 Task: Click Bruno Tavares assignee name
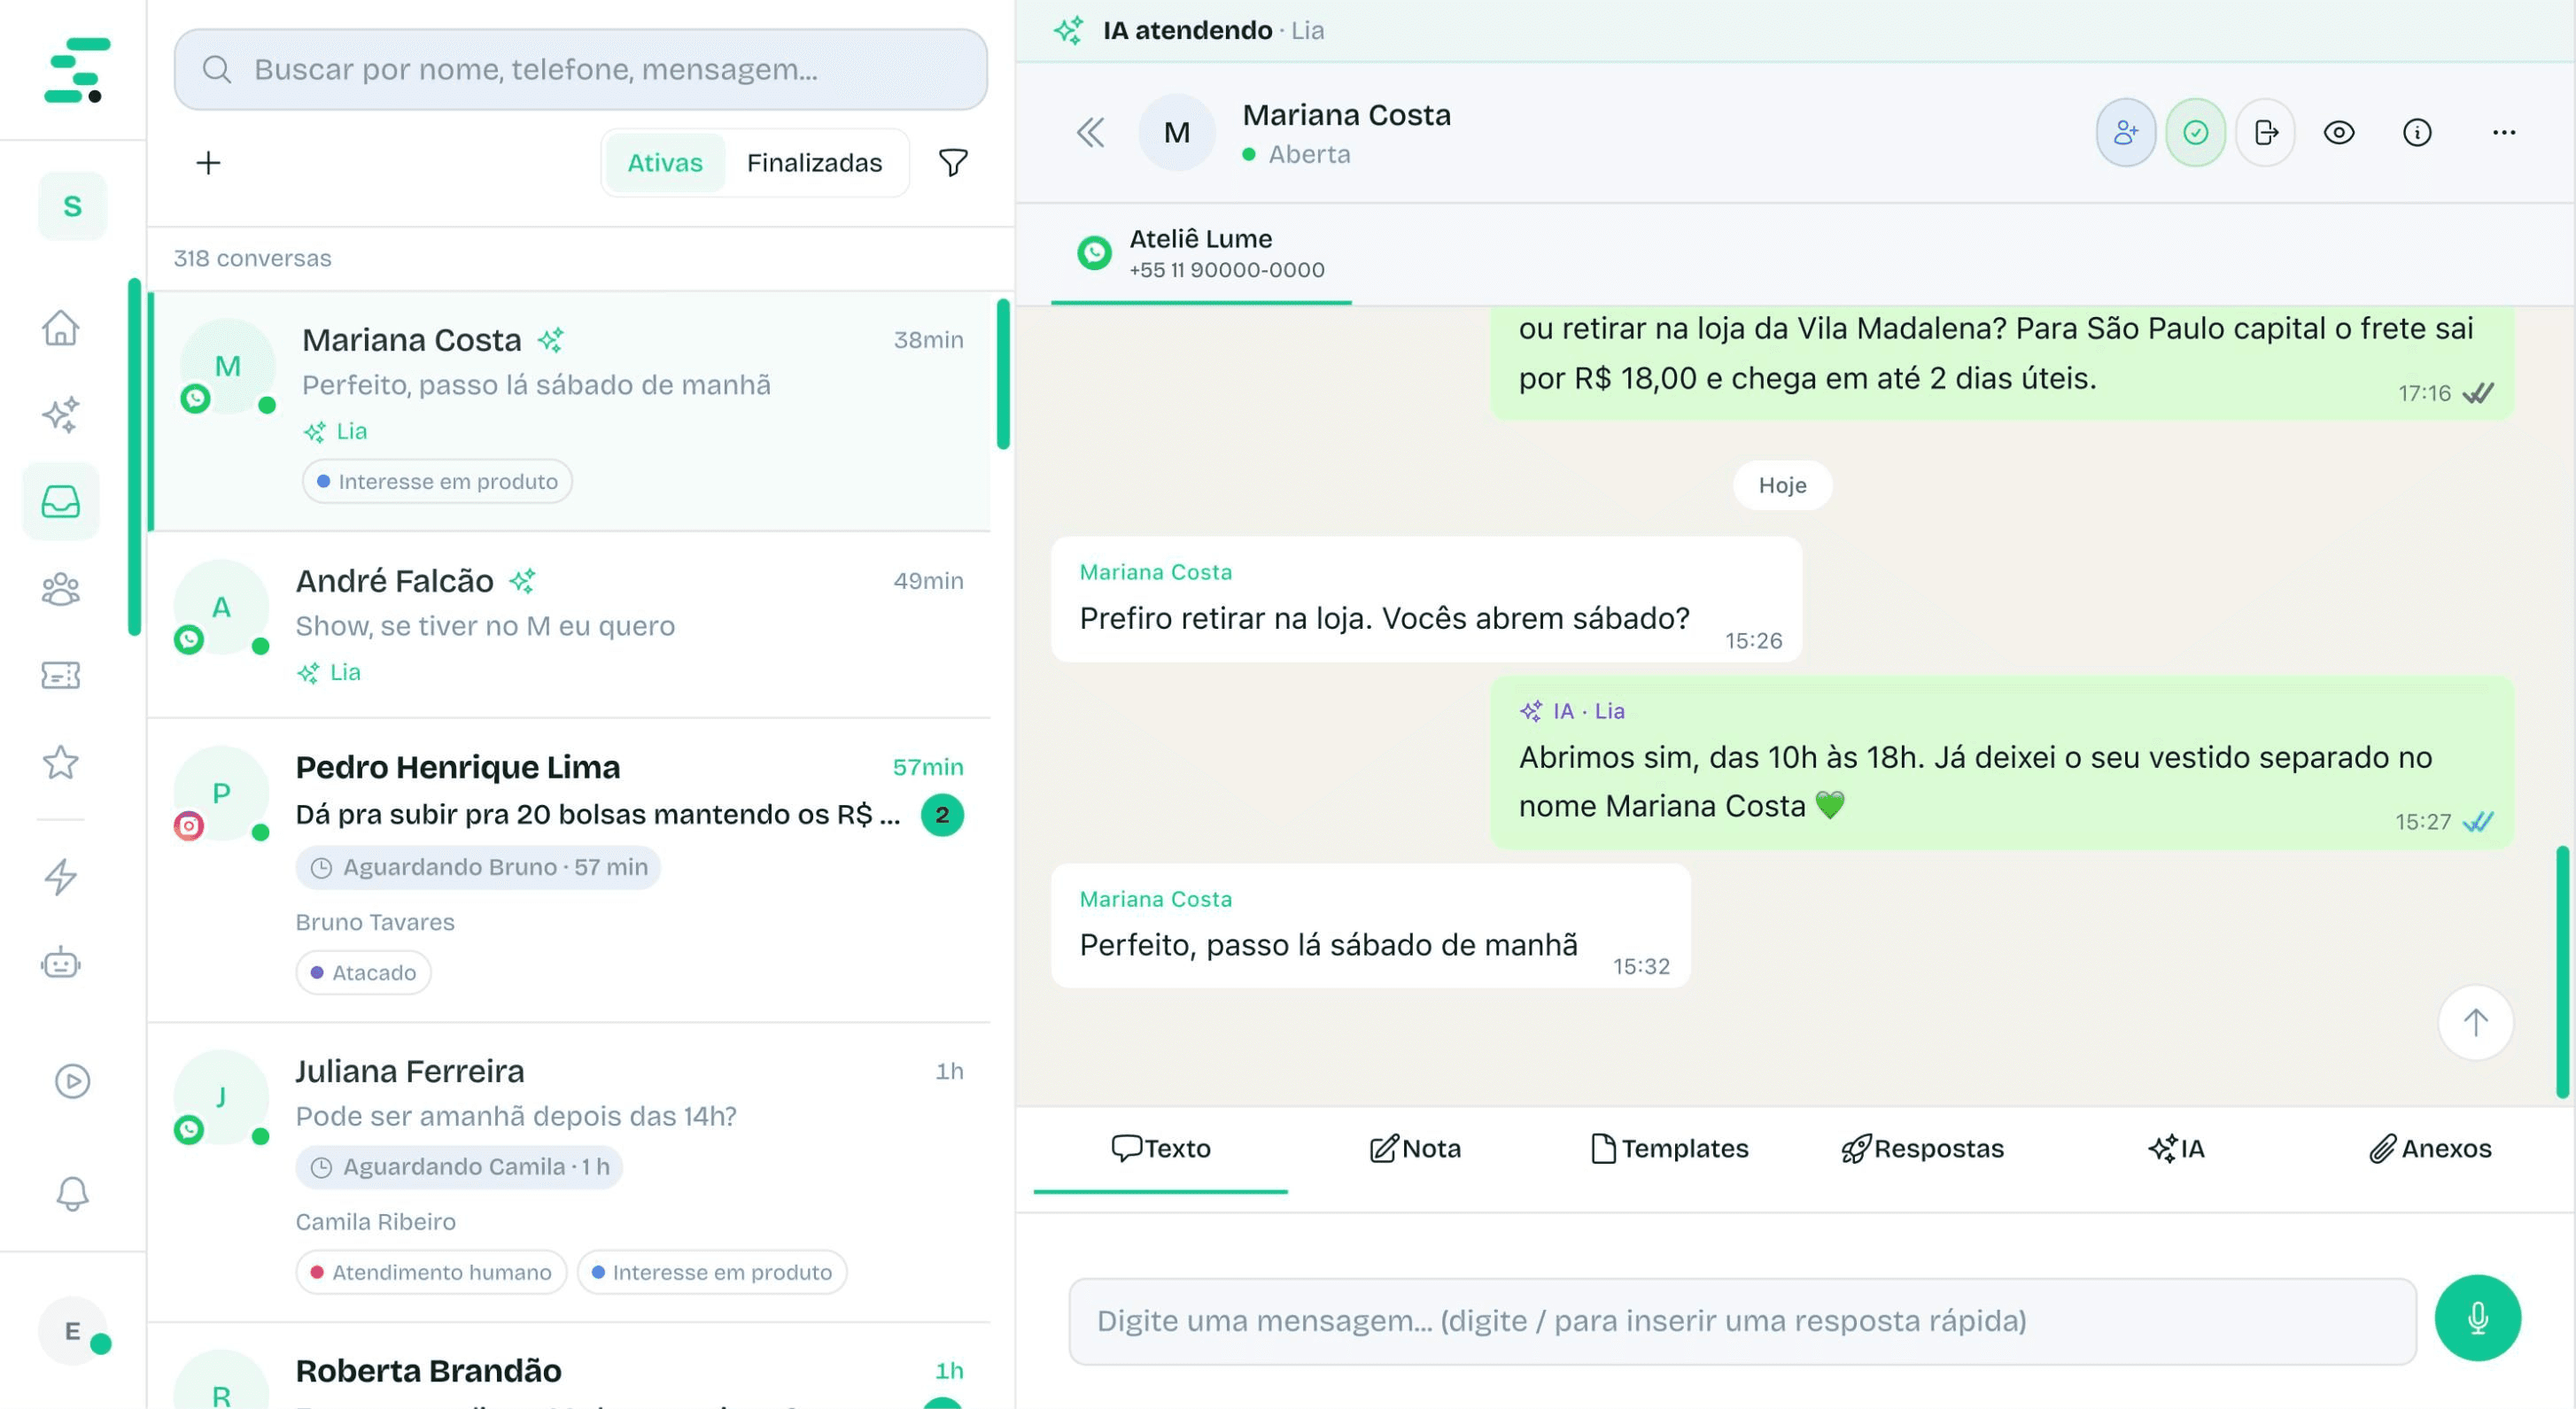(375, 922)
